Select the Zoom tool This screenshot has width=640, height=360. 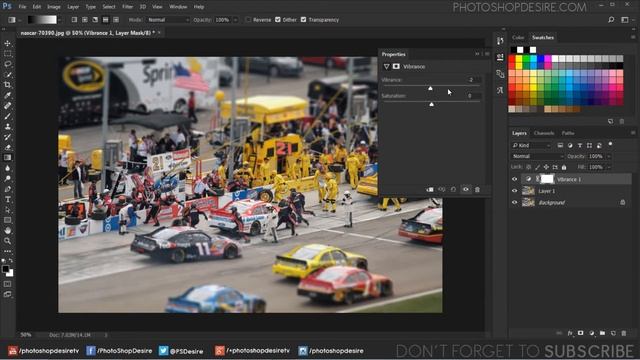[7, 241]
